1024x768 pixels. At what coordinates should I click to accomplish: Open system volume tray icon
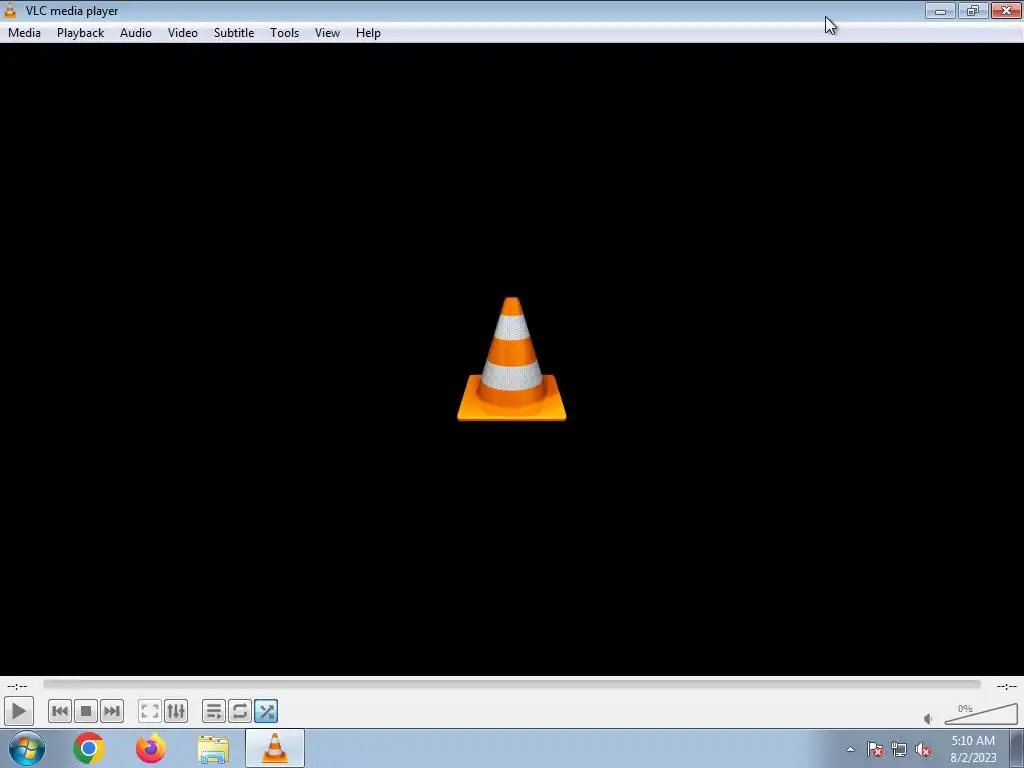tap(923, 749)
